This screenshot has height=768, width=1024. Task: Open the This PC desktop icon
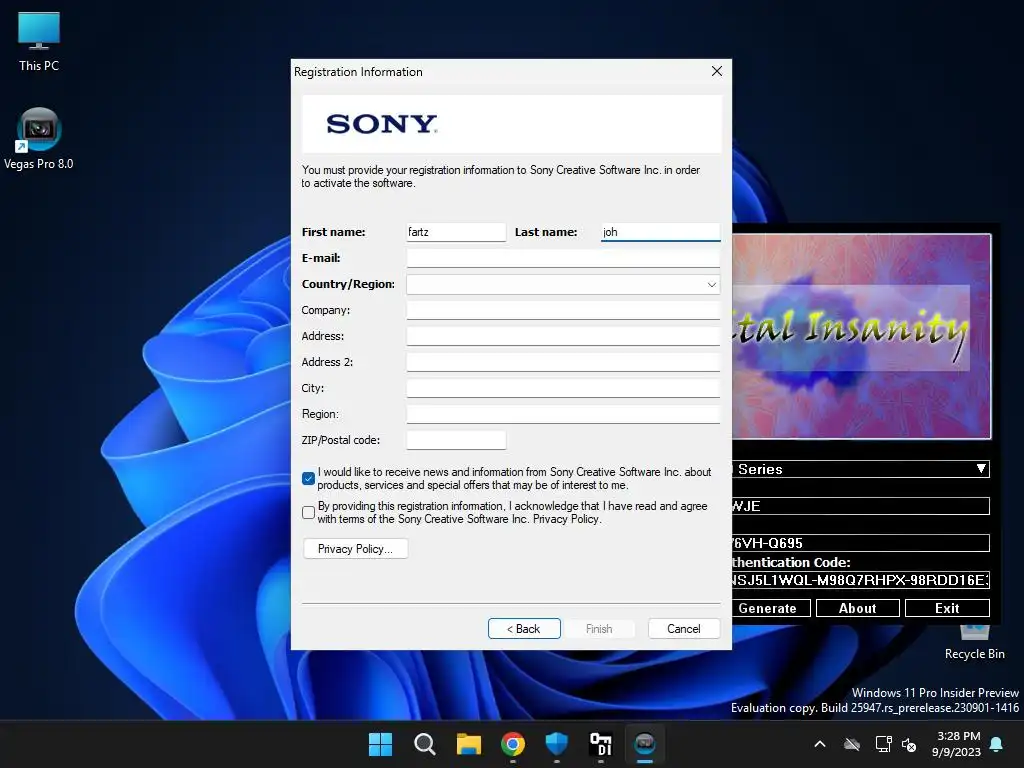39,42
